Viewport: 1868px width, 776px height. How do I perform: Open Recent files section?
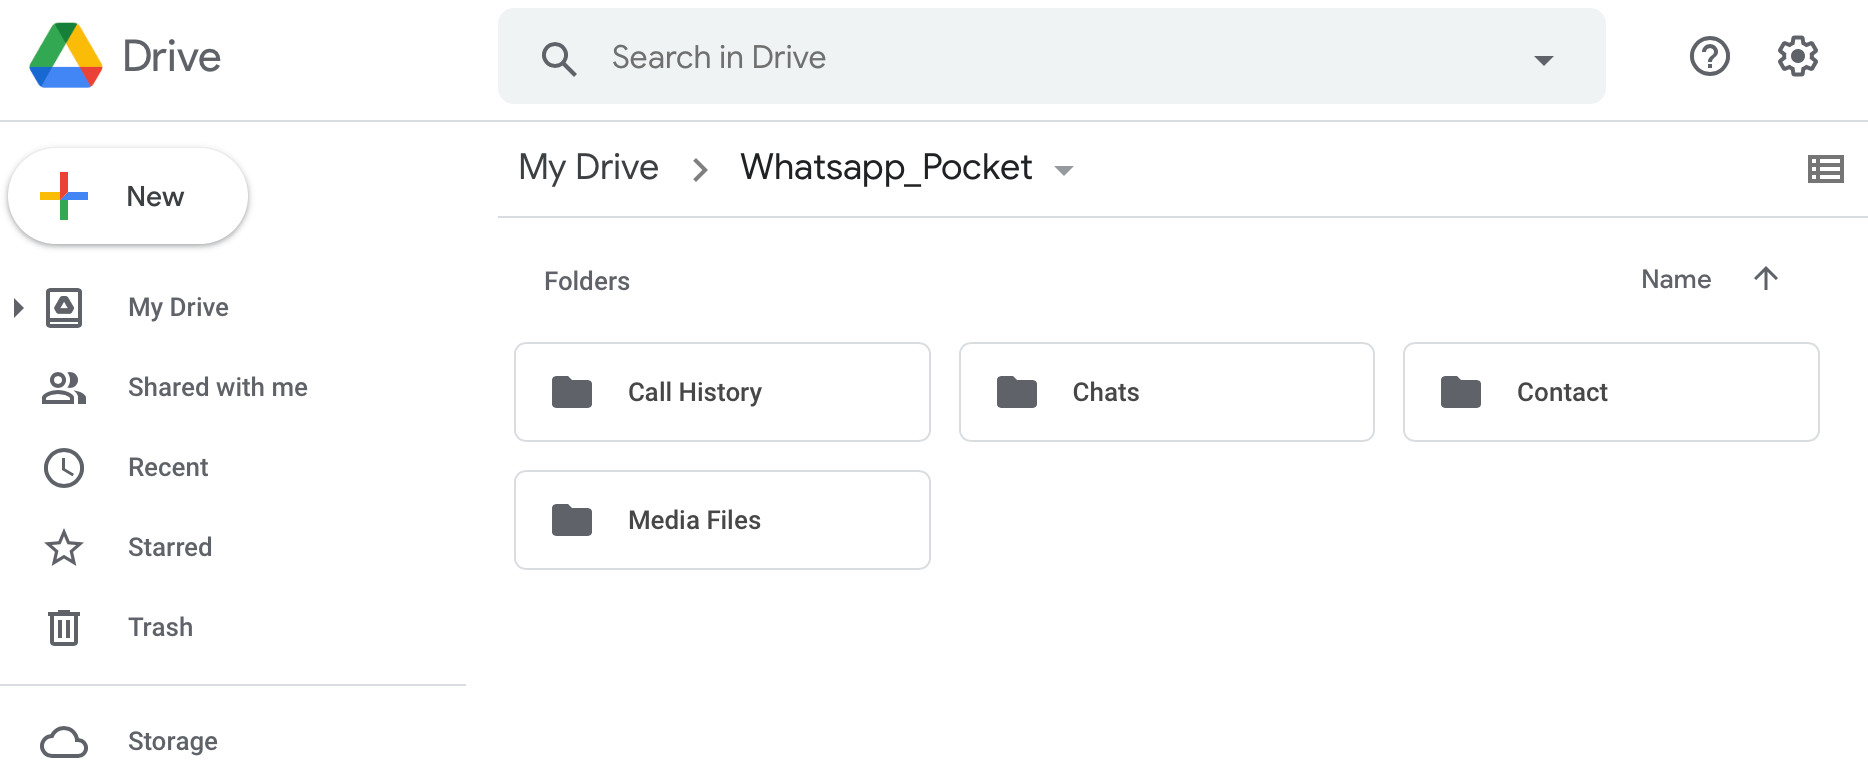[x=168, y=467]
